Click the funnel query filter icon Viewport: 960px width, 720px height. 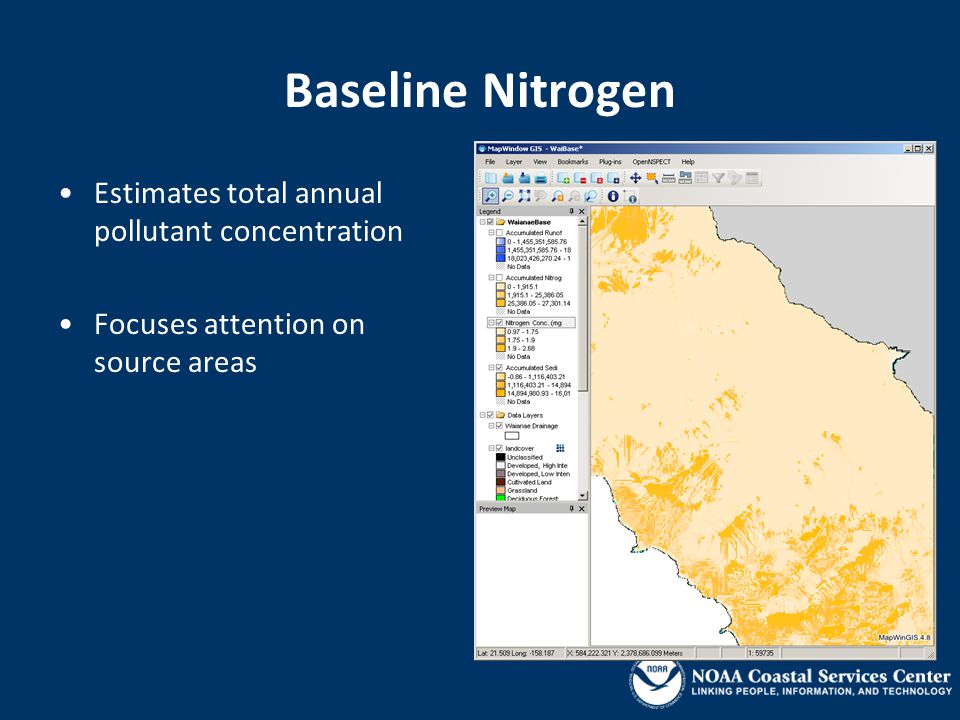(718, 178)
